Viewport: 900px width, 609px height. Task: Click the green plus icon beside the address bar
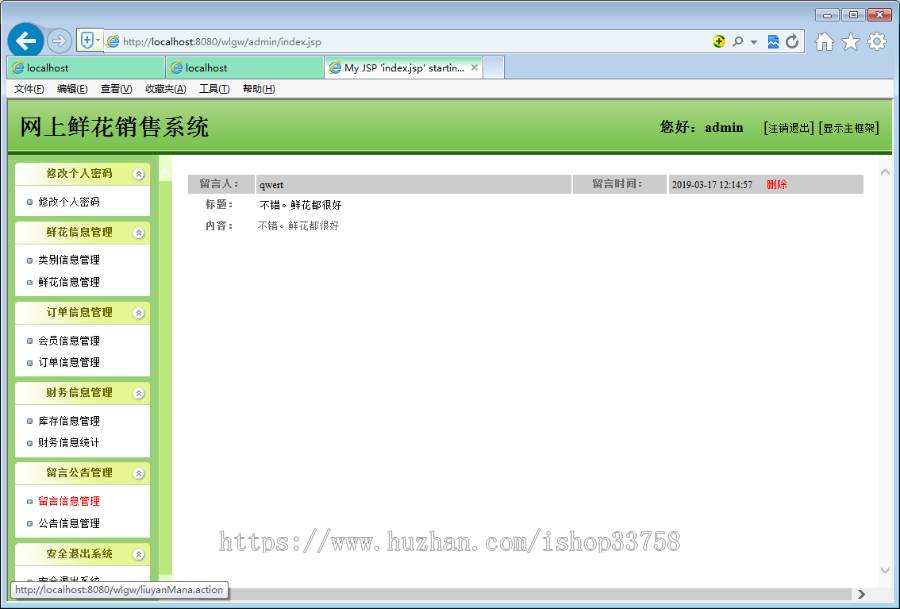tap(720, 42)
